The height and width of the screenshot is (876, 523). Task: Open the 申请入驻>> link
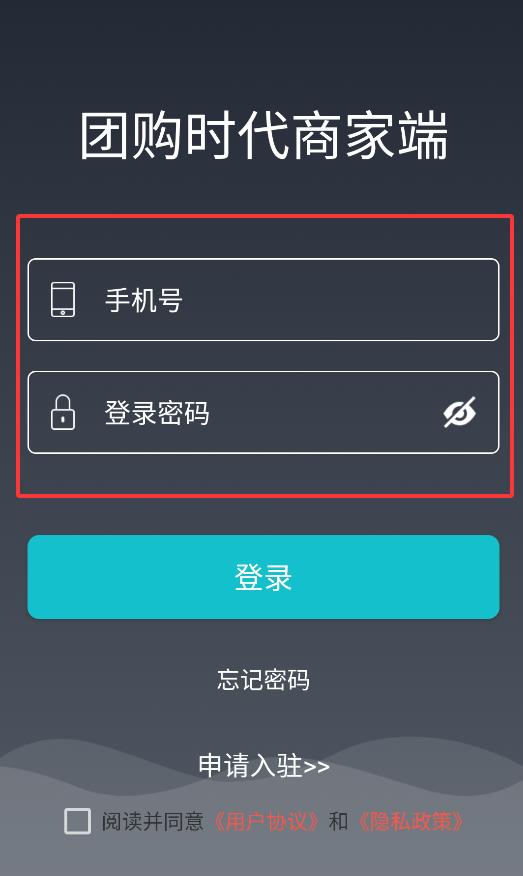pyautogui.click(x=264, y=765)
